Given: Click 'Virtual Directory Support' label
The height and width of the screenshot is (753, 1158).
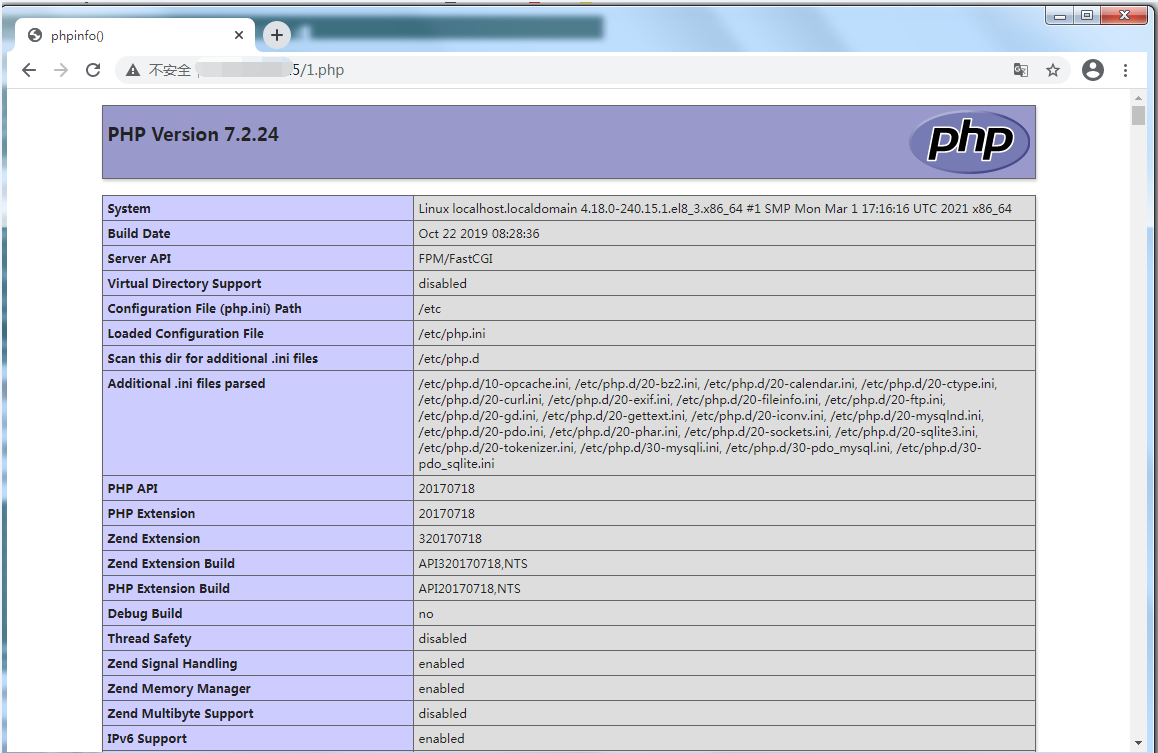Looking at the screenshot, I should 184,283.
